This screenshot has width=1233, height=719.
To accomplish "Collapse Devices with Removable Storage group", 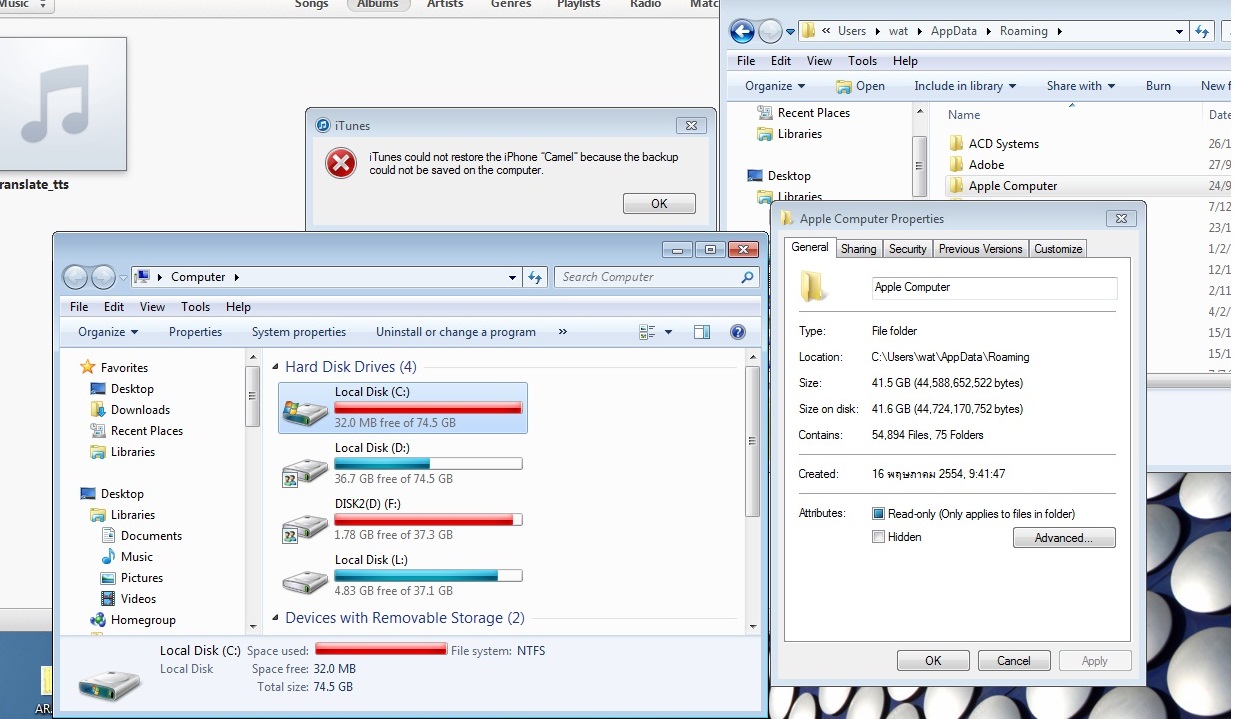I will (x=277, y=618).
